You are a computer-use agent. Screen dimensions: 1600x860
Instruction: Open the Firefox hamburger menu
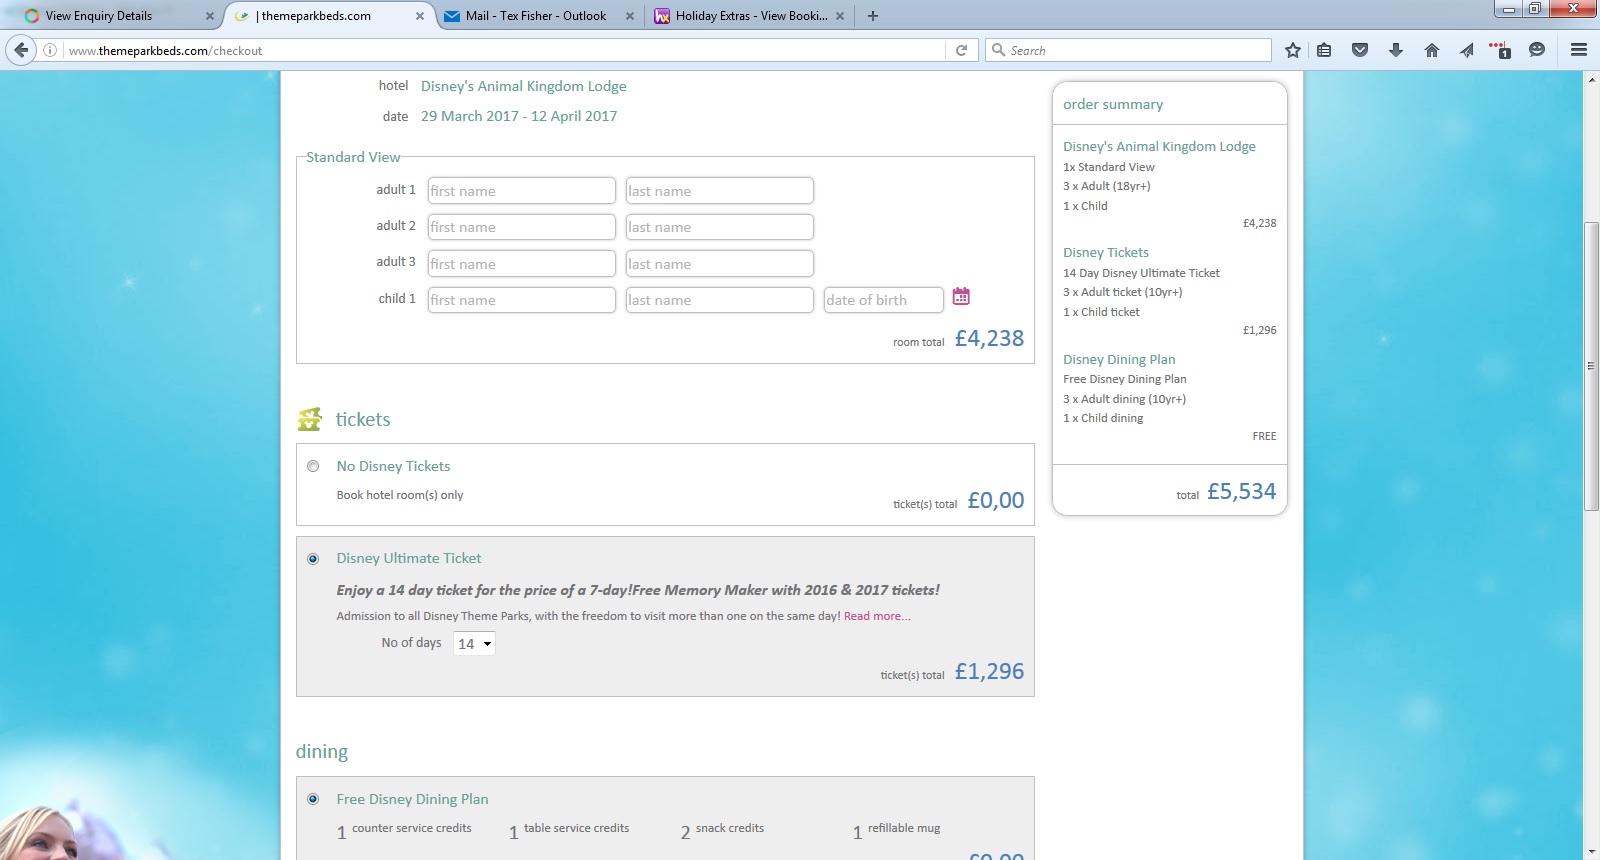point(1579,50)
